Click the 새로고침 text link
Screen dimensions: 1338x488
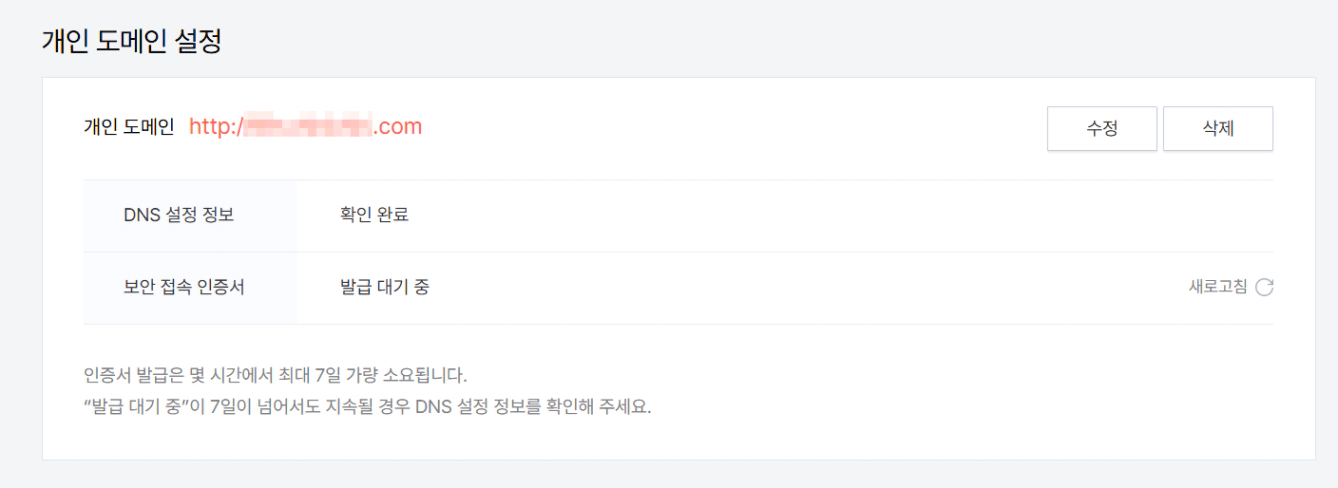tap(1218, 287)
